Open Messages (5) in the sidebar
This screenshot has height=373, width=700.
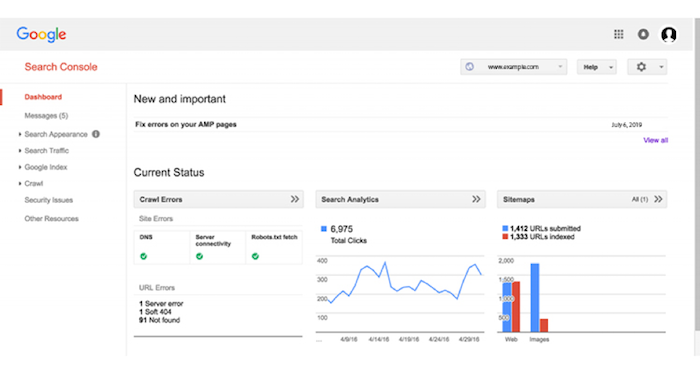pos(46,116)
